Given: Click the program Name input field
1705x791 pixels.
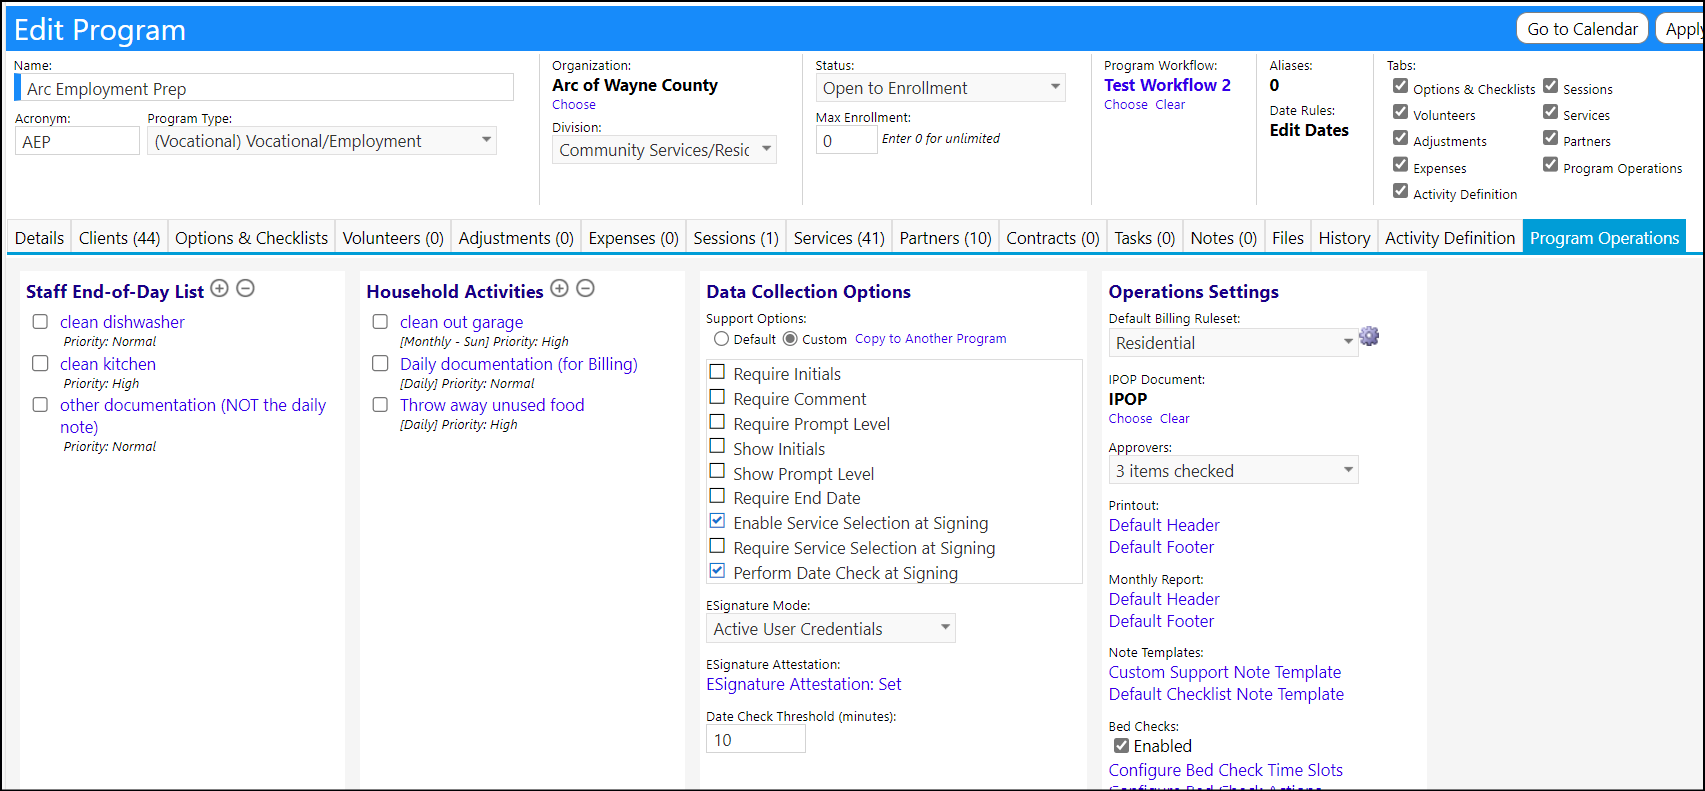Looking at the screenshot, I should coord(264,88).
